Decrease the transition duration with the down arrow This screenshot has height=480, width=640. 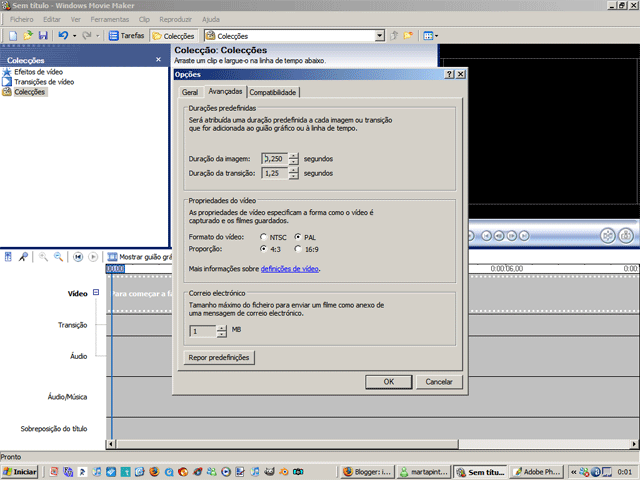(x=293, y=176)
